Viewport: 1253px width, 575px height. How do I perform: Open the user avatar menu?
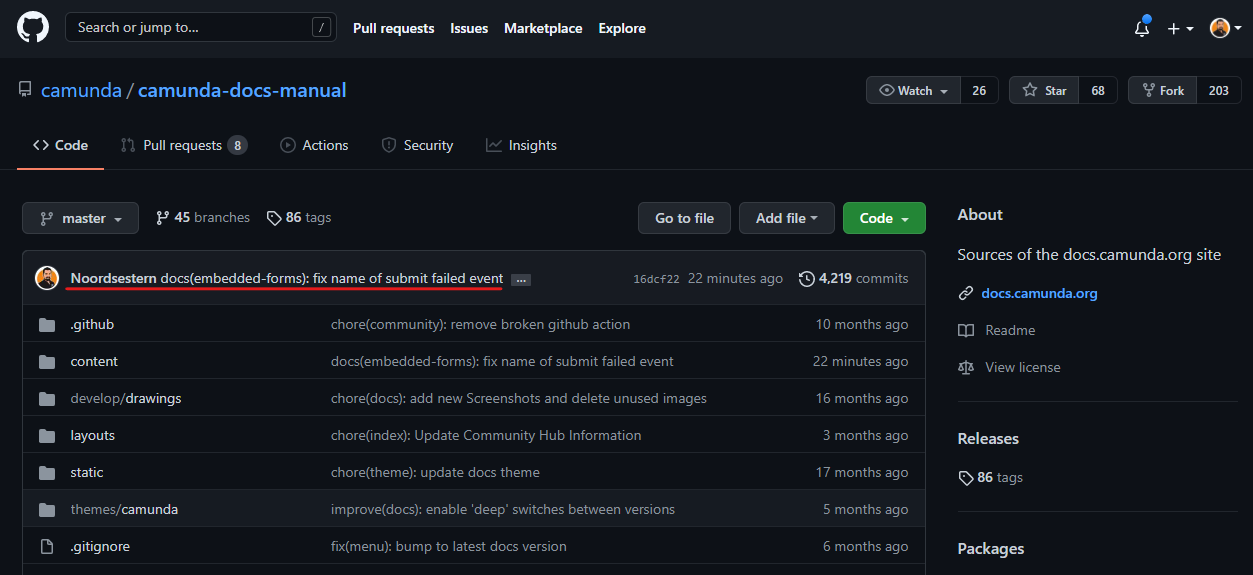[x=1225, y=28]
